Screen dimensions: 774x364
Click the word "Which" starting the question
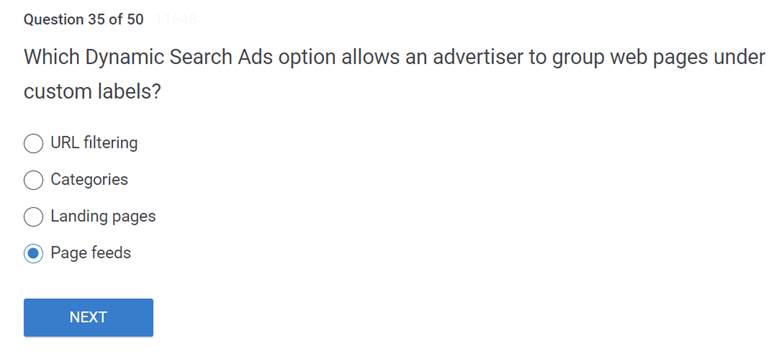click(x=52, y=57)
